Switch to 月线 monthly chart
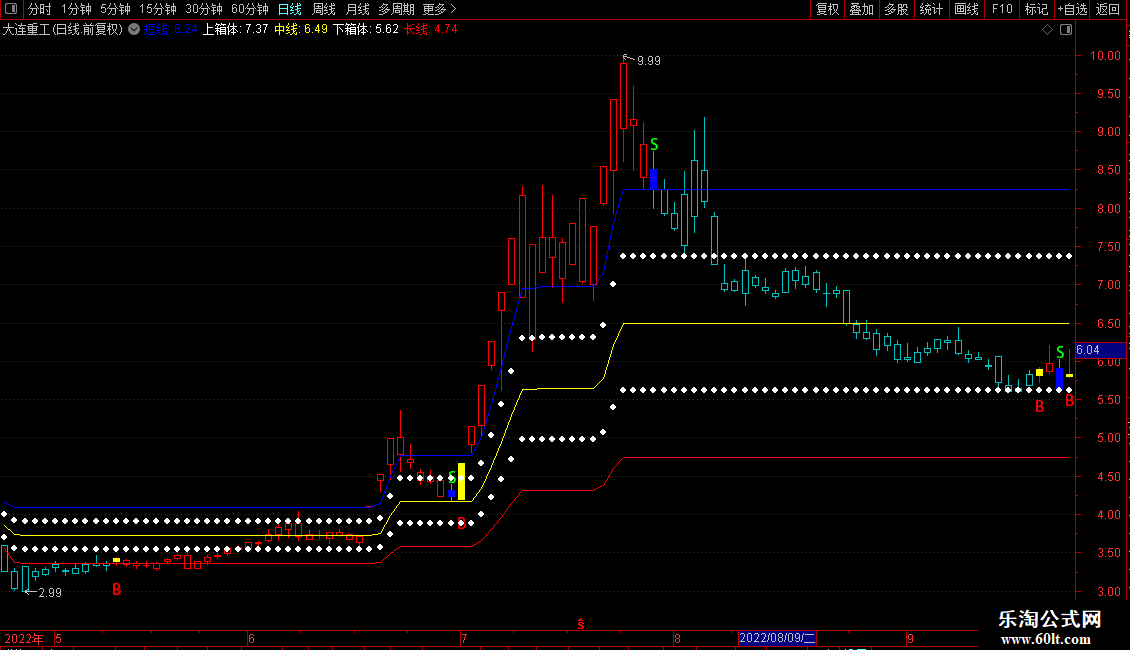 [357, 9]
